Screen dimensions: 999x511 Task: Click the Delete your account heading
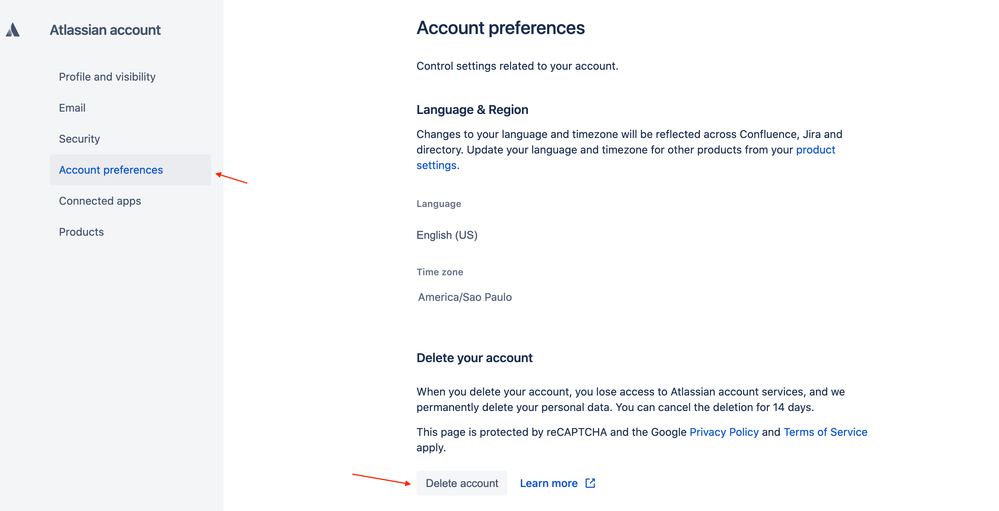tap(474, 358)
